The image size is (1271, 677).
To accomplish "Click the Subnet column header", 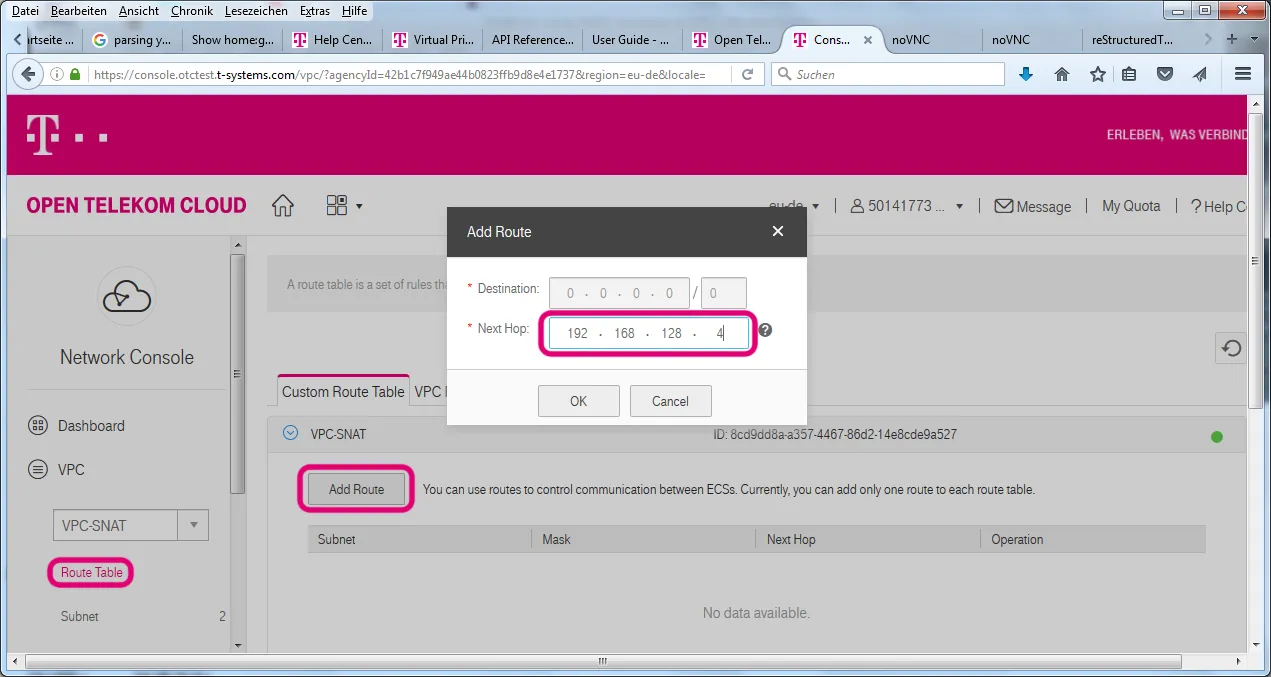I will [x=419, y=539].
